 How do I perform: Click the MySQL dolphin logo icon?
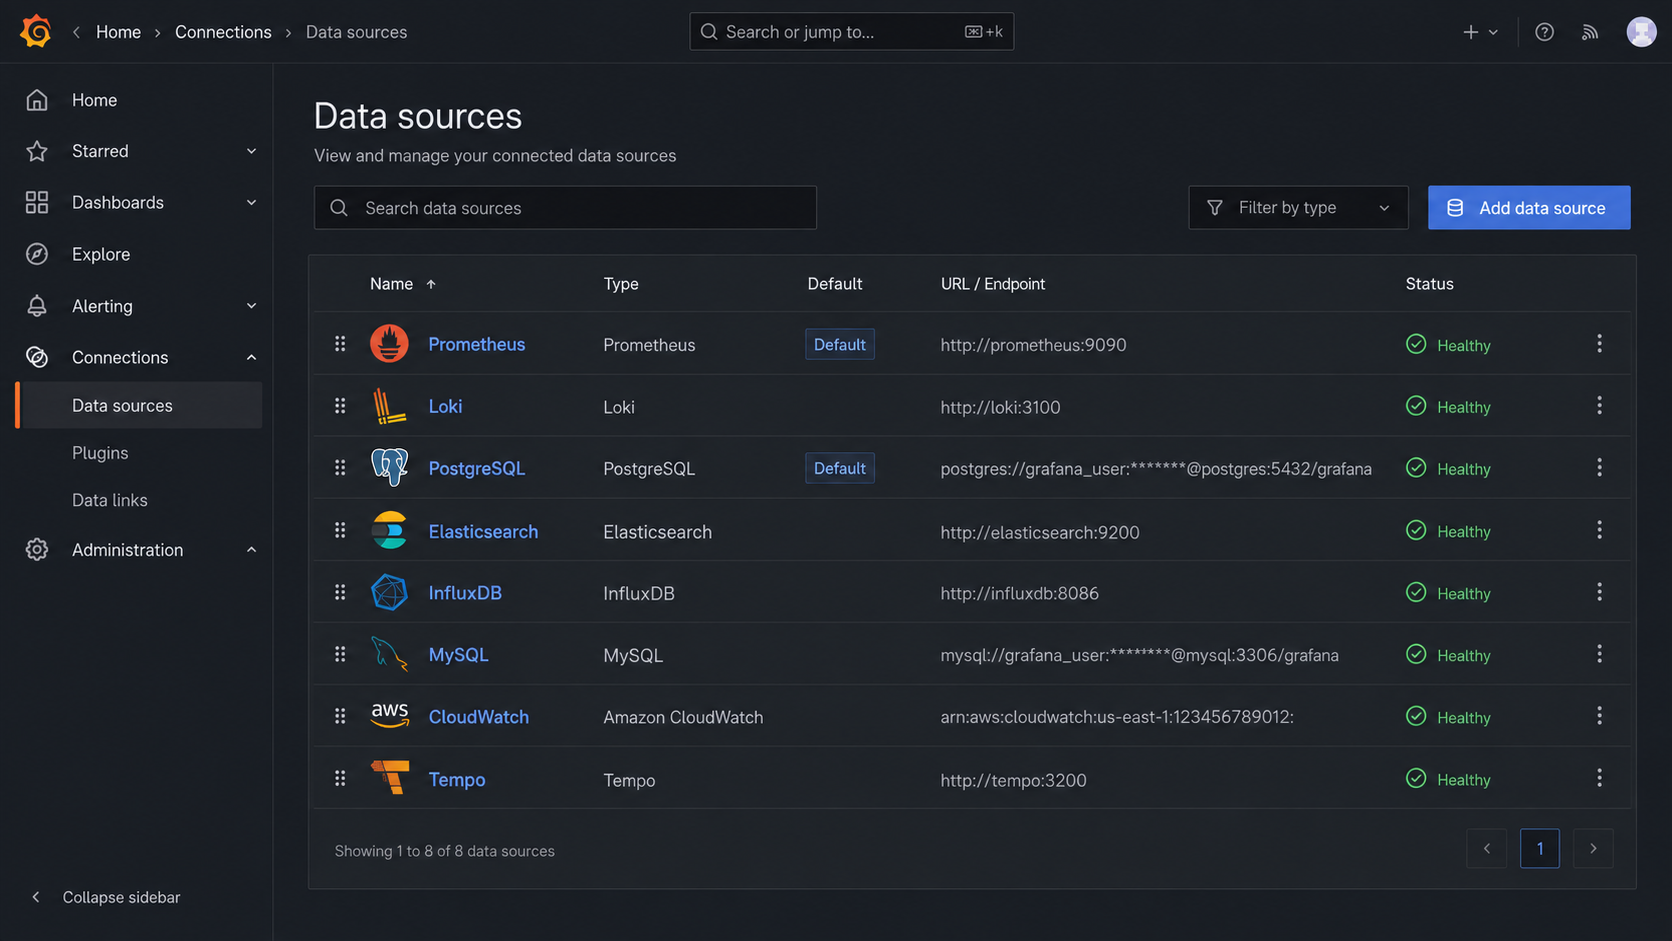pos(389,655)
